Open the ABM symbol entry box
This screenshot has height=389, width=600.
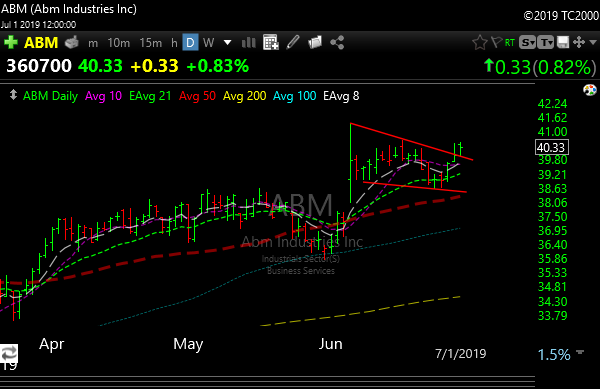click(x=41, y=42)
